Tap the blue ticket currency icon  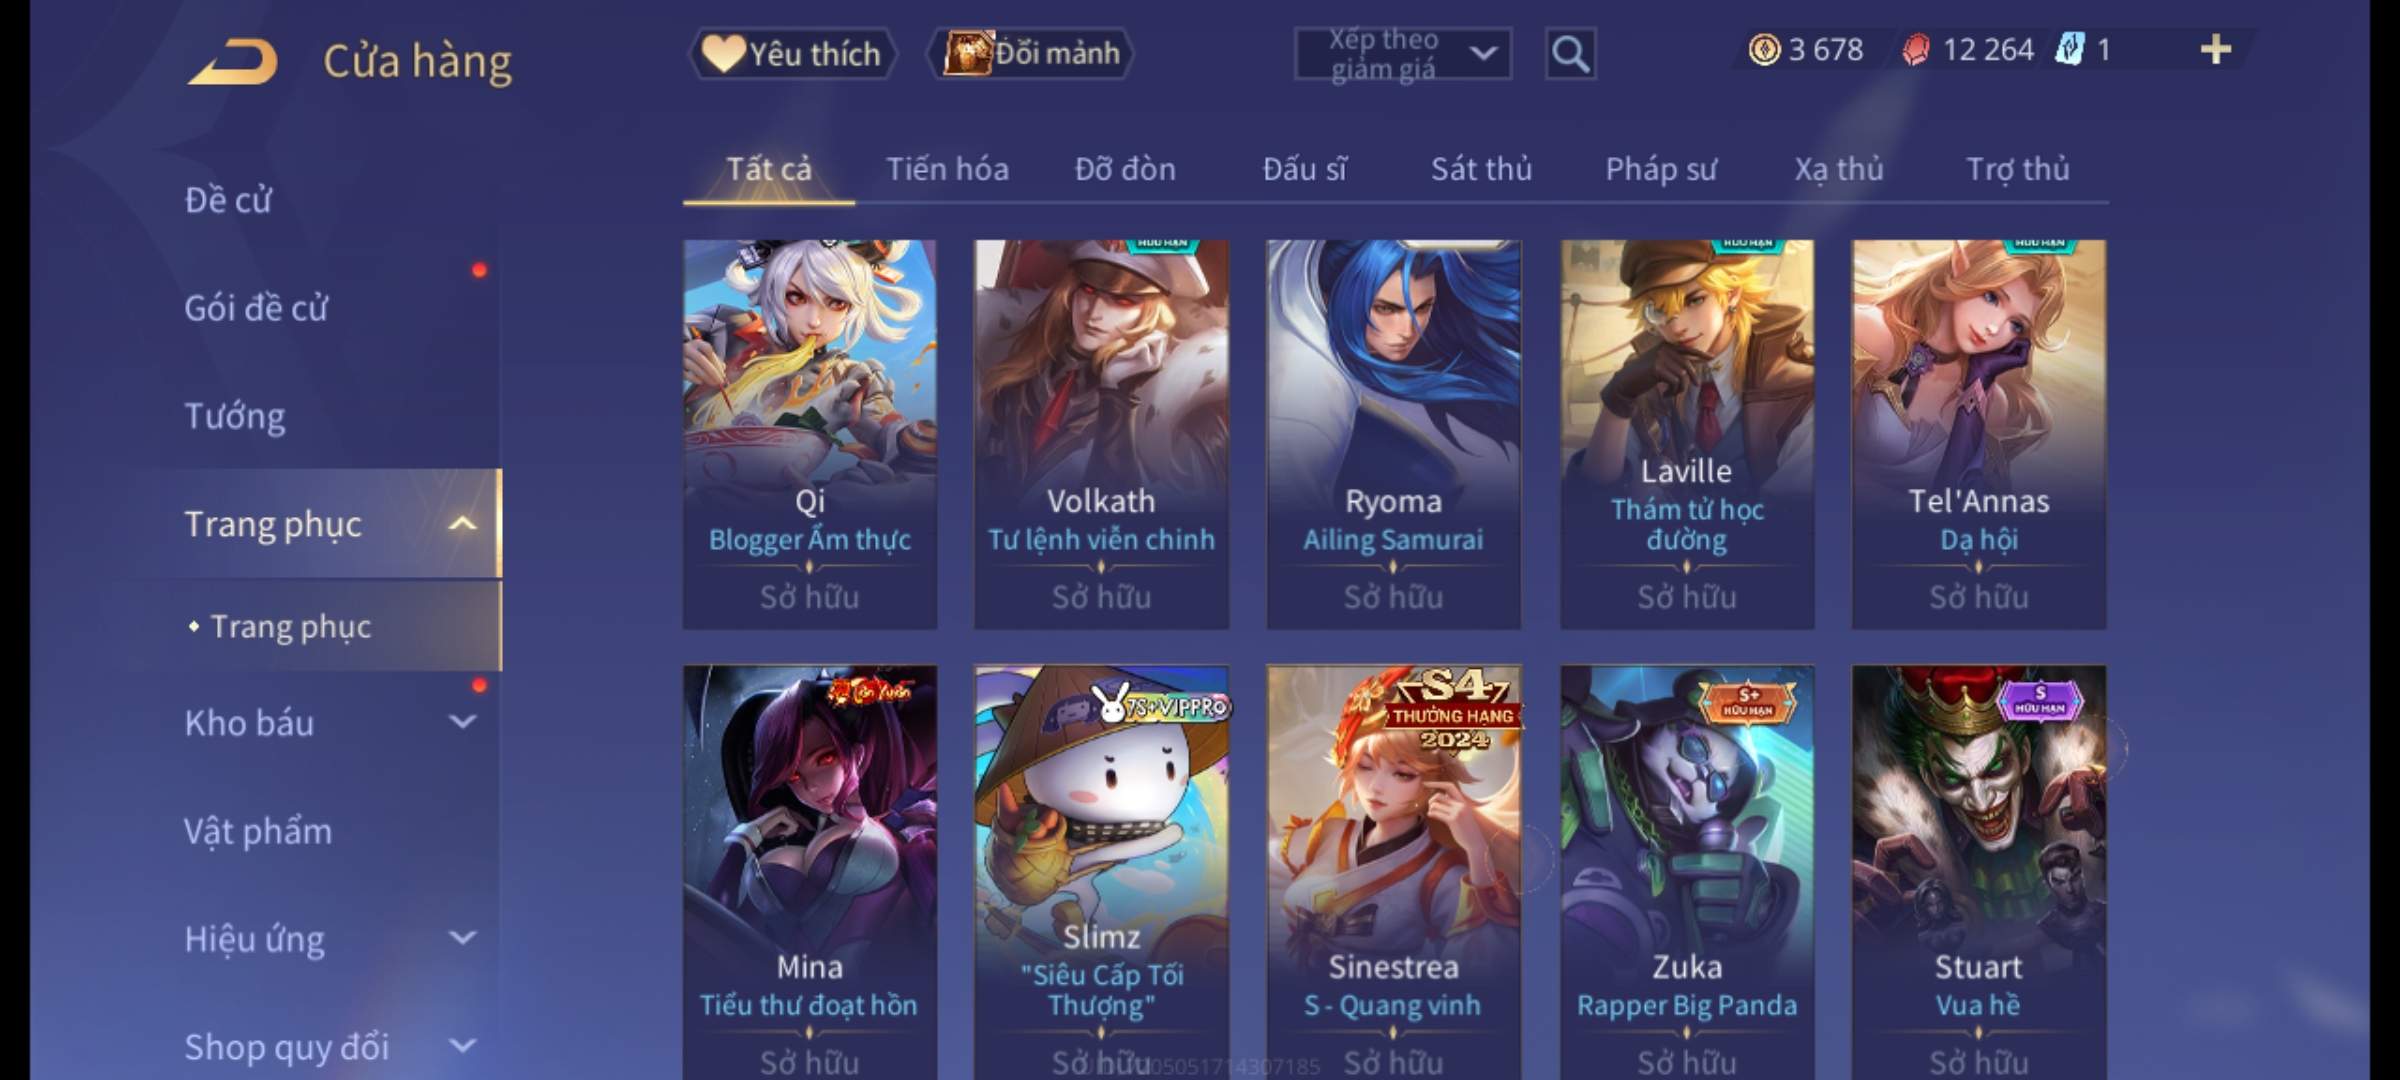[2069, 49]
